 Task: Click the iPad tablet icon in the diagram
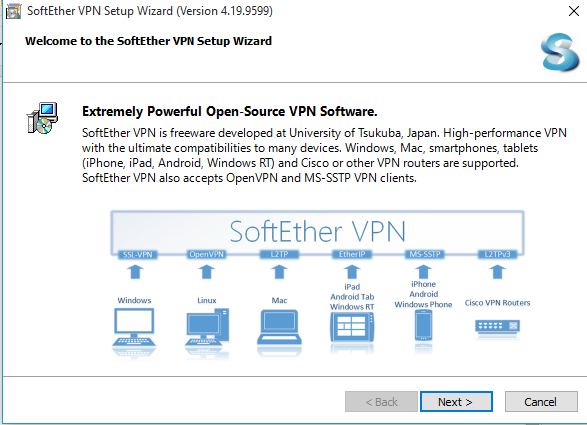(x=352, y=328)
